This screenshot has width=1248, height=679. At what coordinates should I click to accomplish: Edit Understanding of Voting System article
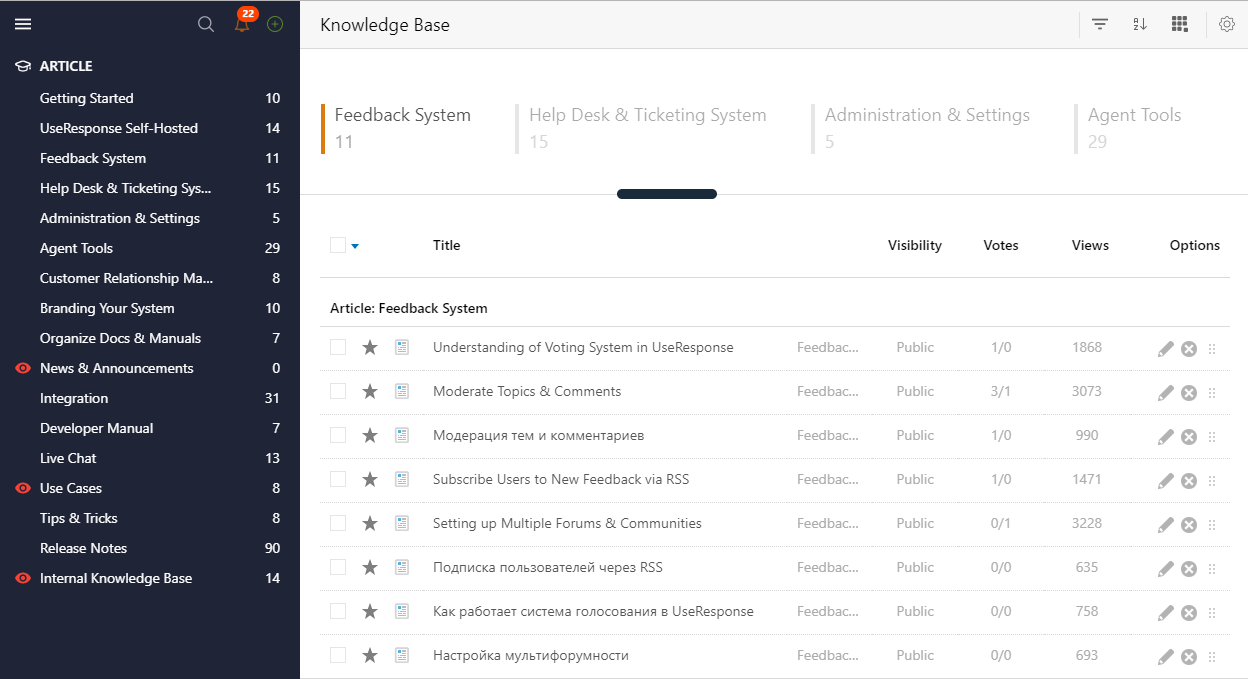click(x=1165, y=348)
